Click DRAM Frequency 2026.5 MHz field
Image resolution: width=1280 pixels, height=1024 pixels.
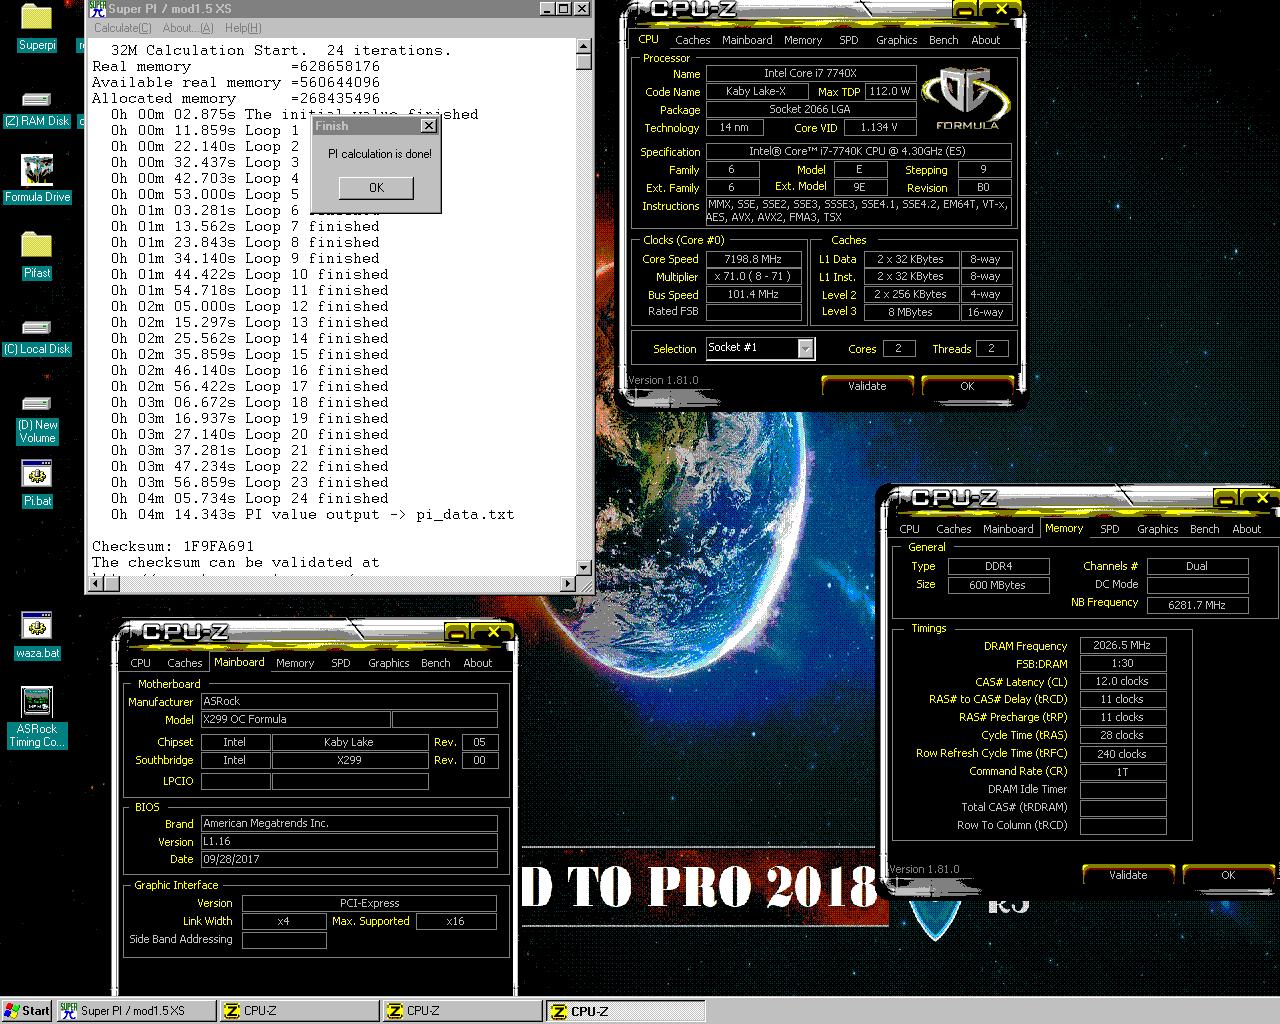coord(1122,645)
